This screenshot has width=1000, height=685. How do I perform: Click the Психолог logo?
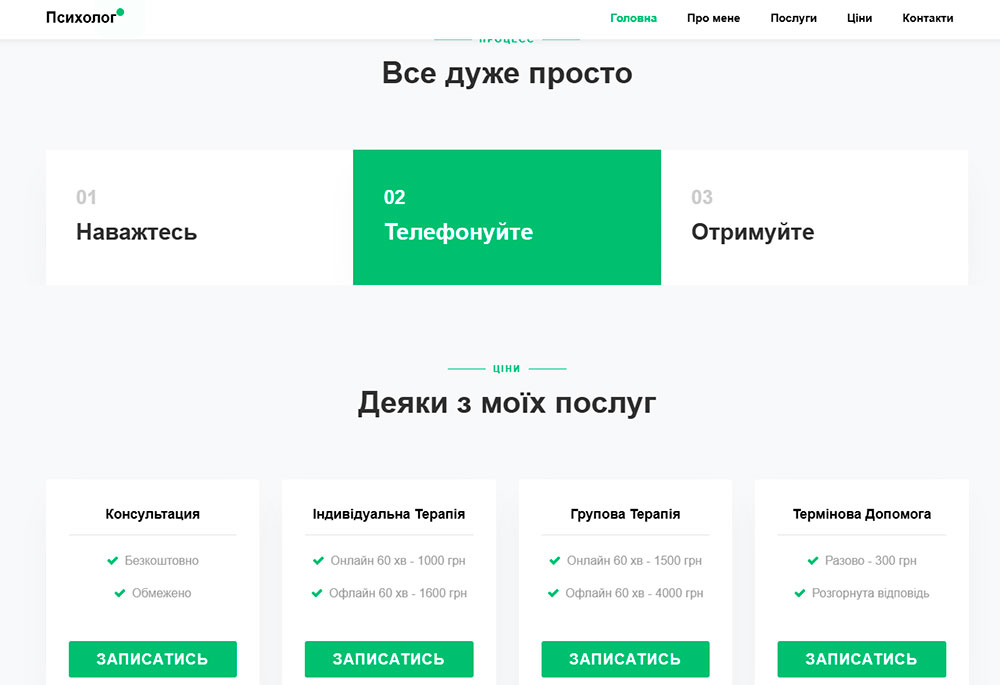pos(82,18)
